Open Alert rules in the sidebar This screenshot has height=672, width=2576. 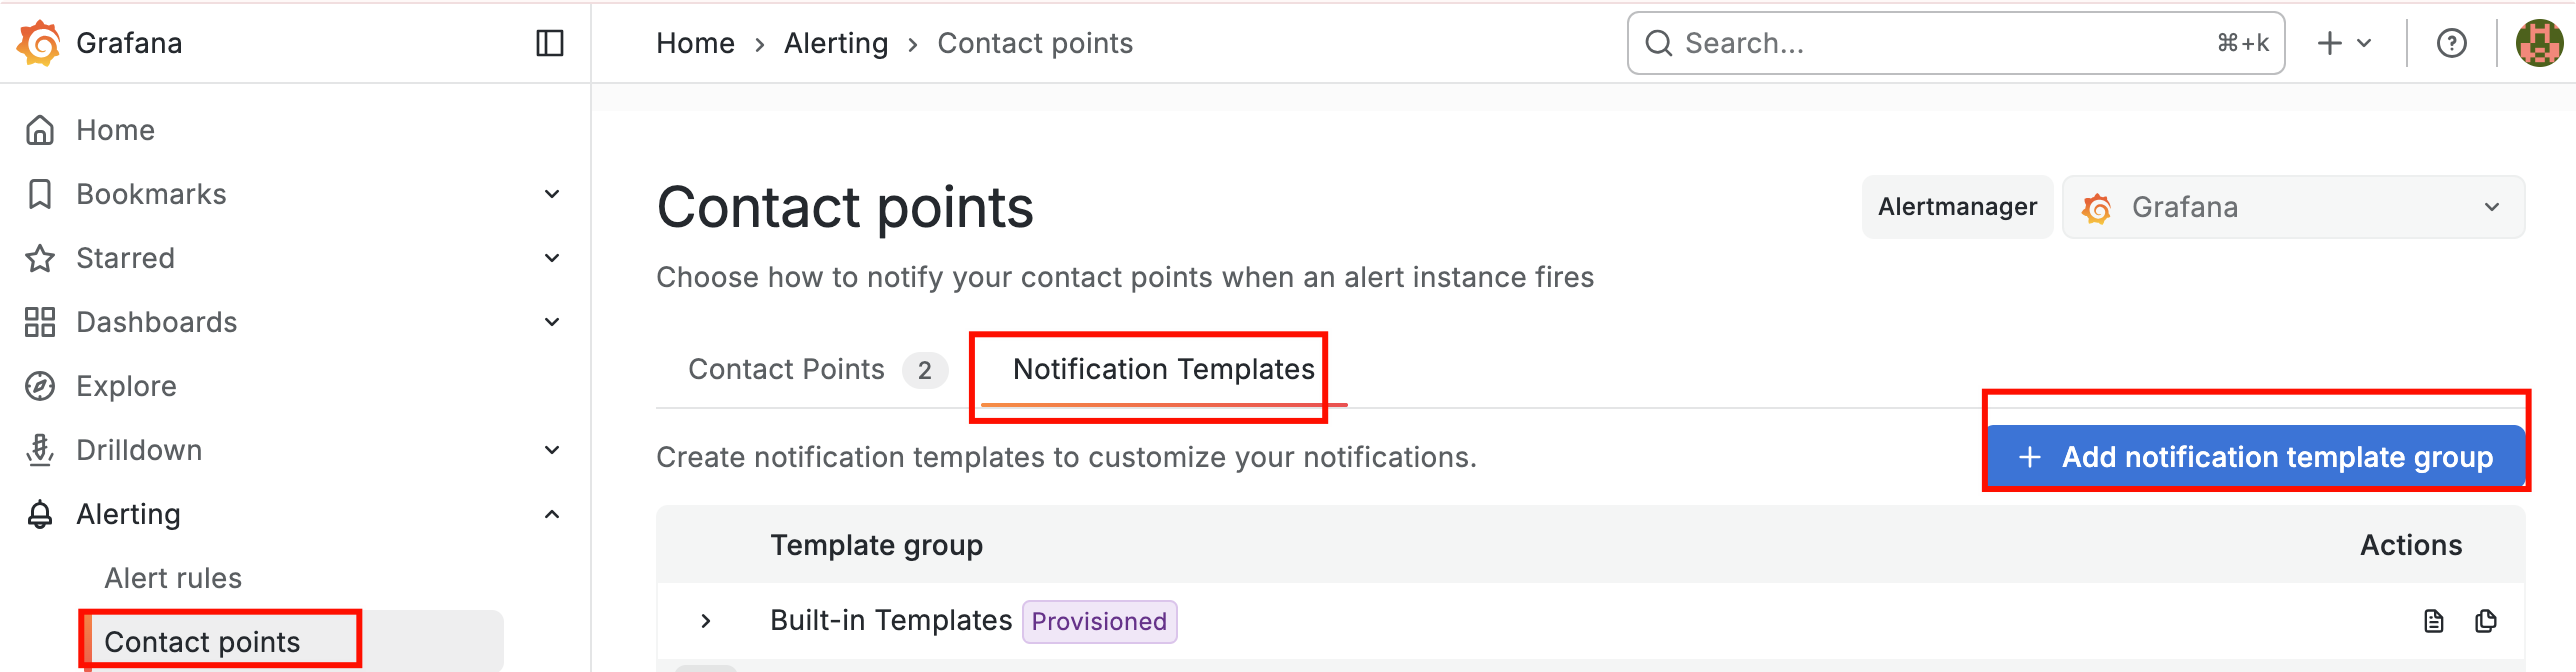pyautogui.click(x=173, y=578)
